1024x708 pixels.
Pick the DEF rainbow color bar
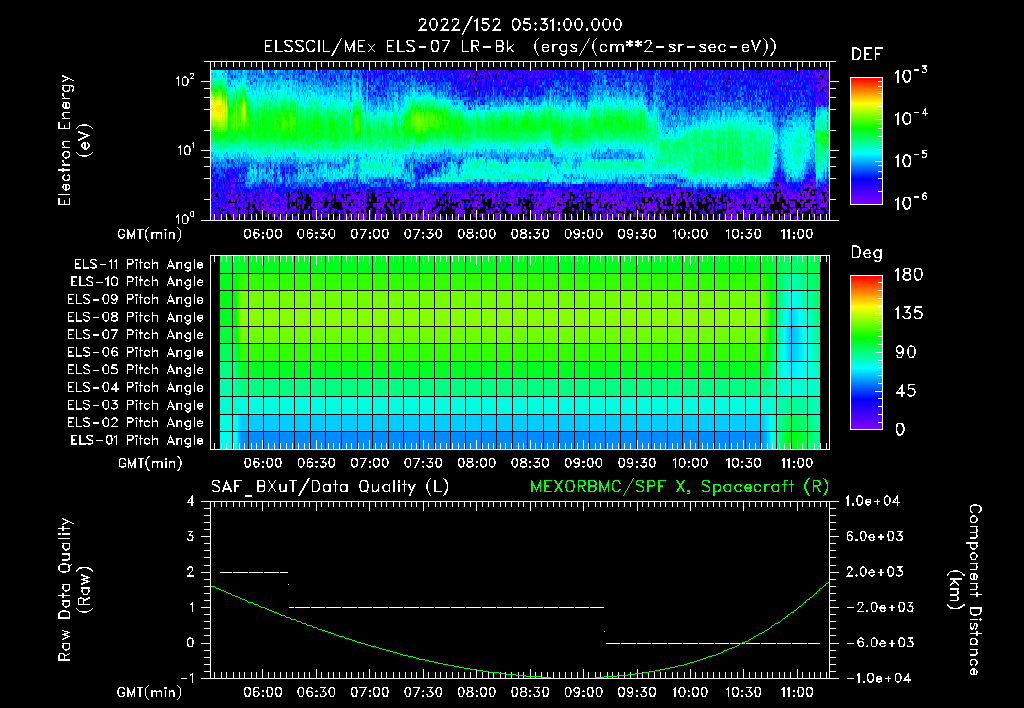(x=867, y=140)
